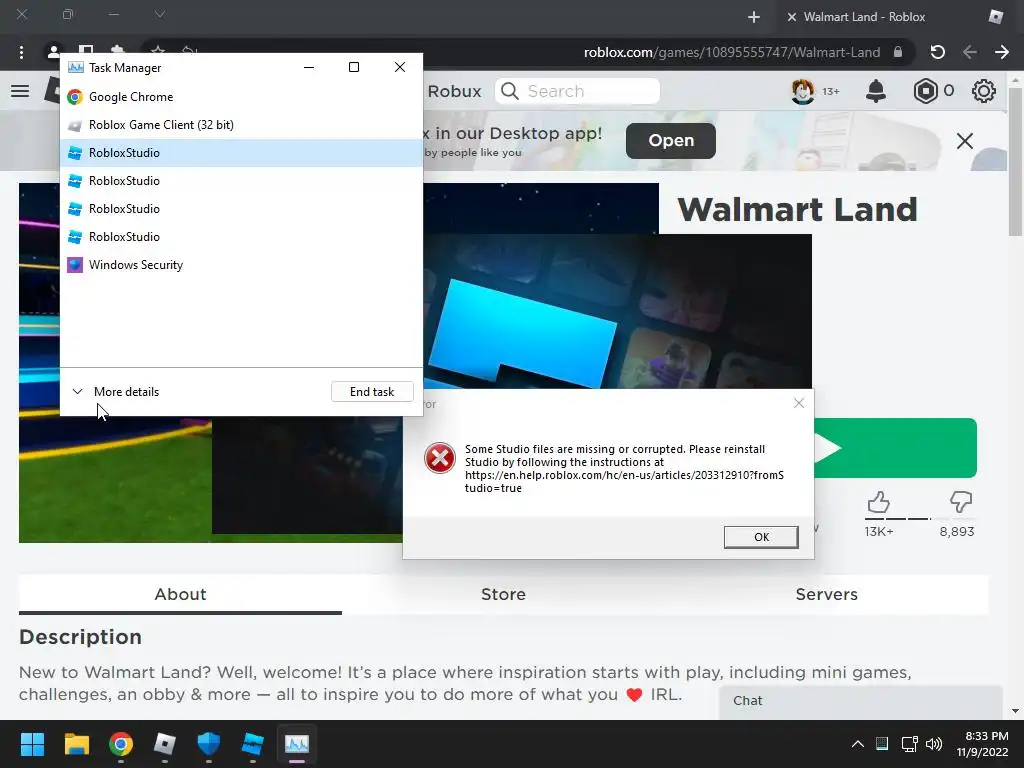Viewport: 1024px width, 768px height.
Task: Click the roblox.com URL in address bar
Action: (x=732, y=52)
